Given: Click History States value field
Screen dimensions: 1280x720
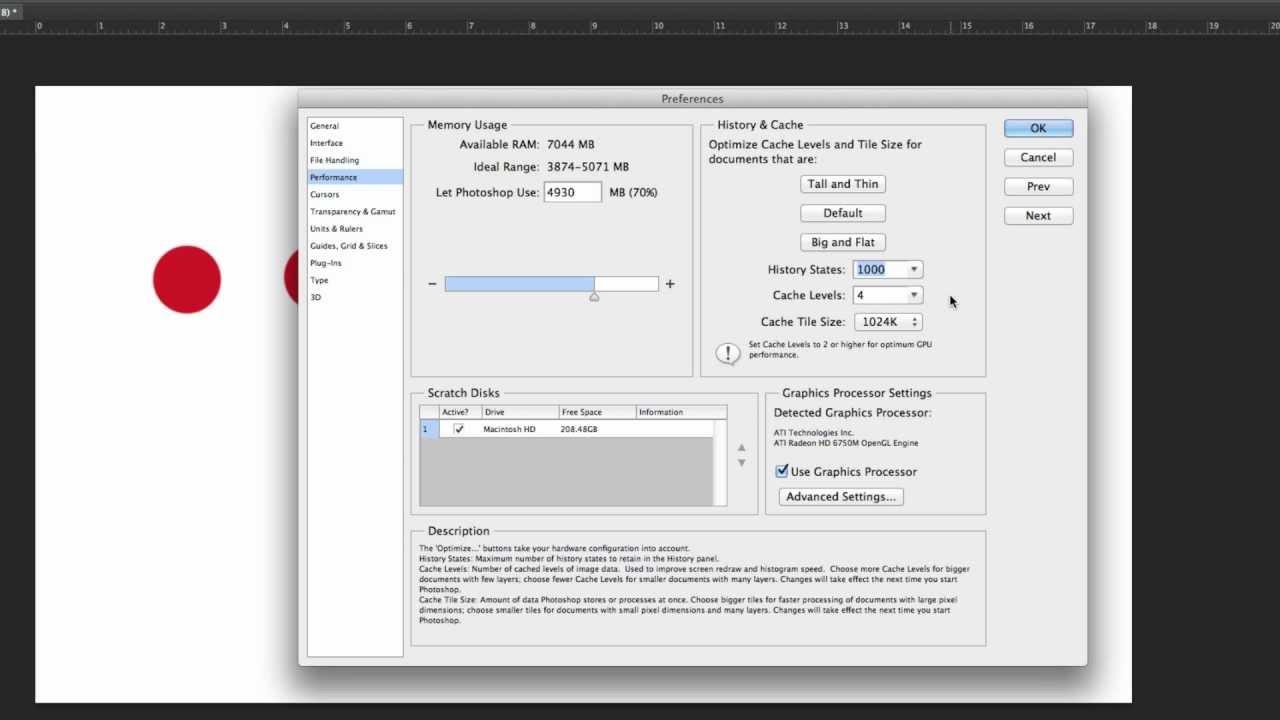Looking at the screenshot, I should tap(879, 270).
